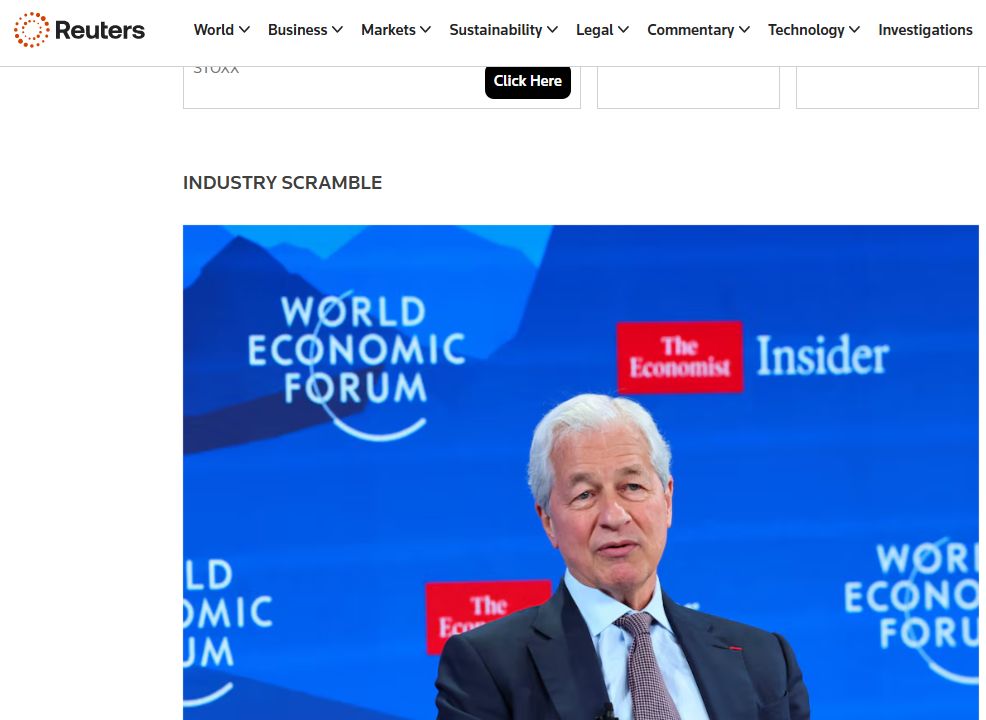The image size is (986, 720).
Task: Expand the Markets dropdown chevron
Action: click(426, 30)
